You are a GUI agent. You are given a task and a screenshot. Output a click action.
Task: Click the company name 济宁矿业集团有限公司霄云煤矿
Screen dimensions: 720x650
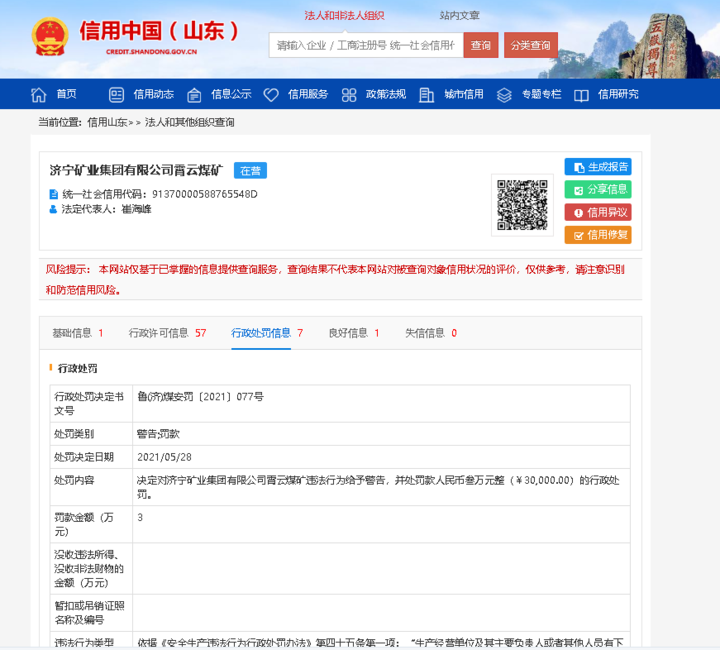[x=136, y=171]
